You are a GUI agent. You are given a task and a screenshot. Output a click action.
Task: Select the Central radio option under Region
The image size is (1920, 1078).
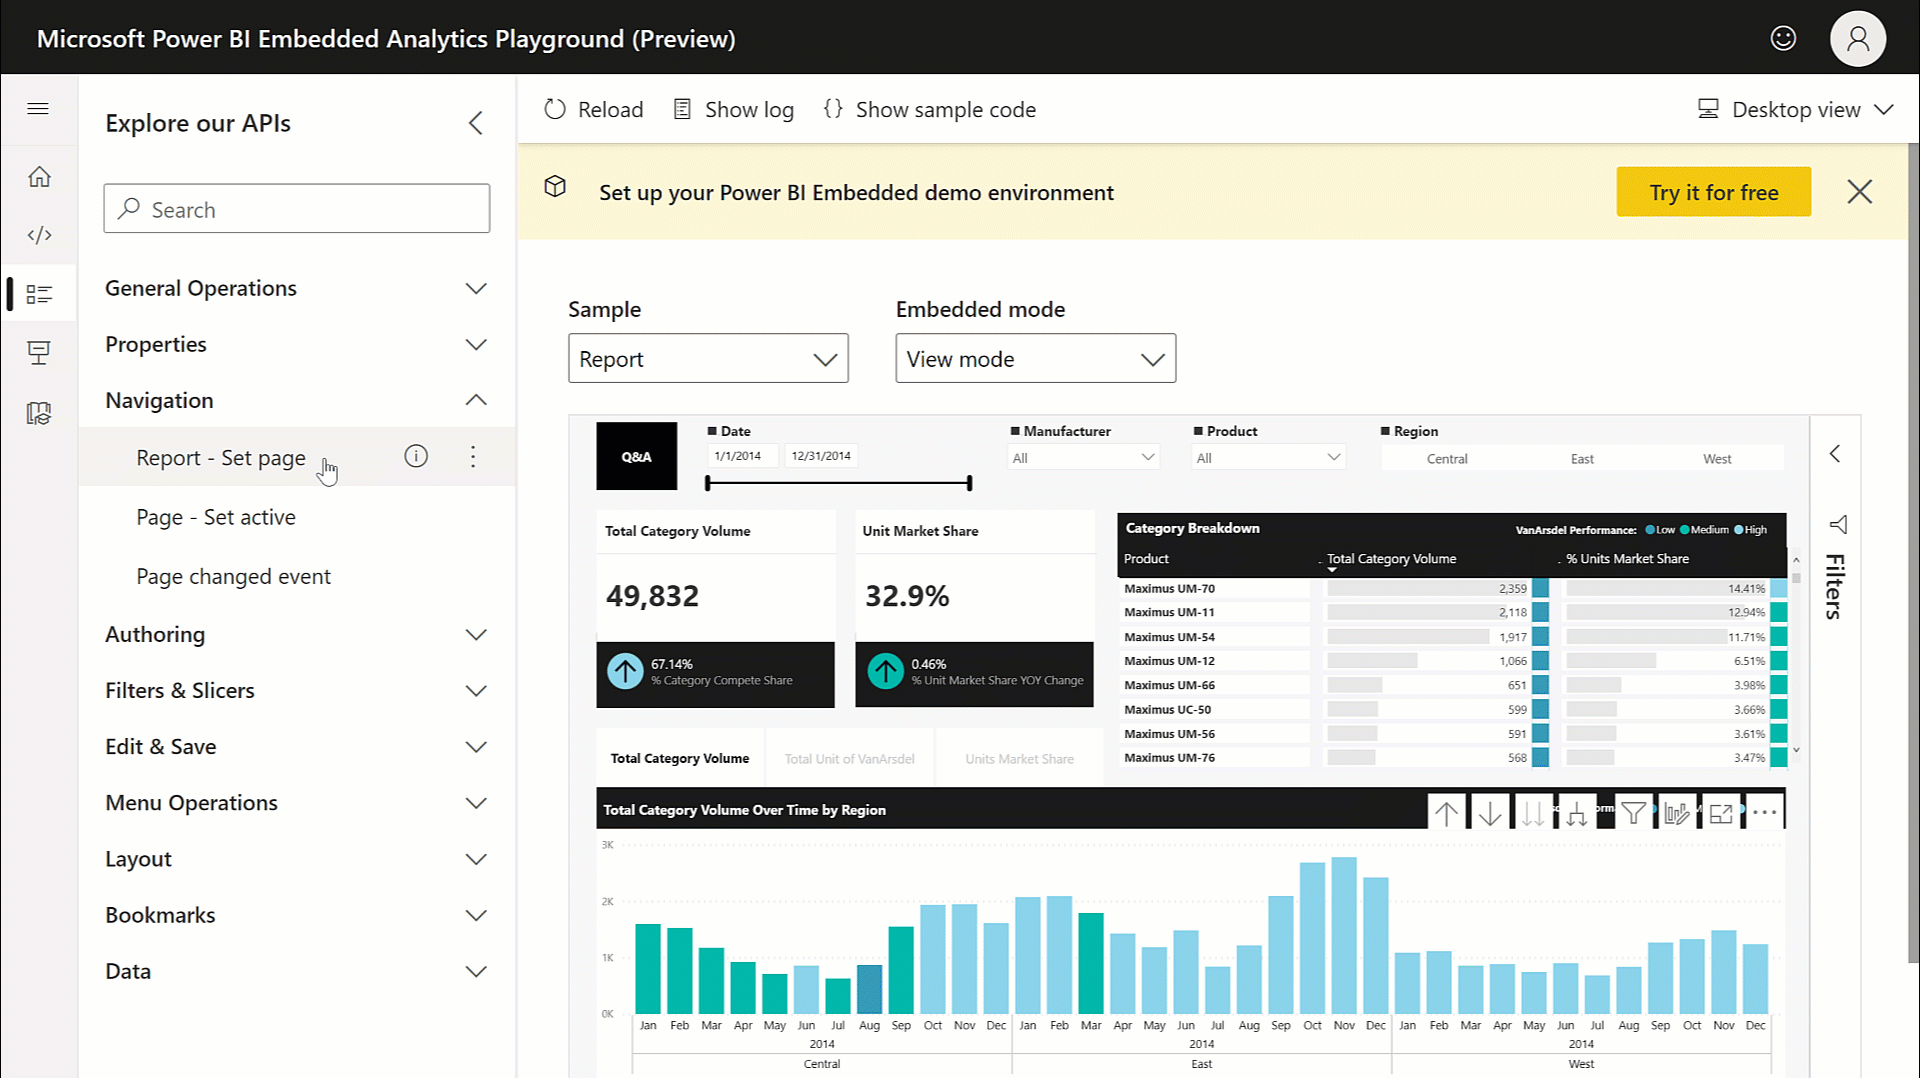point(1447,458)
